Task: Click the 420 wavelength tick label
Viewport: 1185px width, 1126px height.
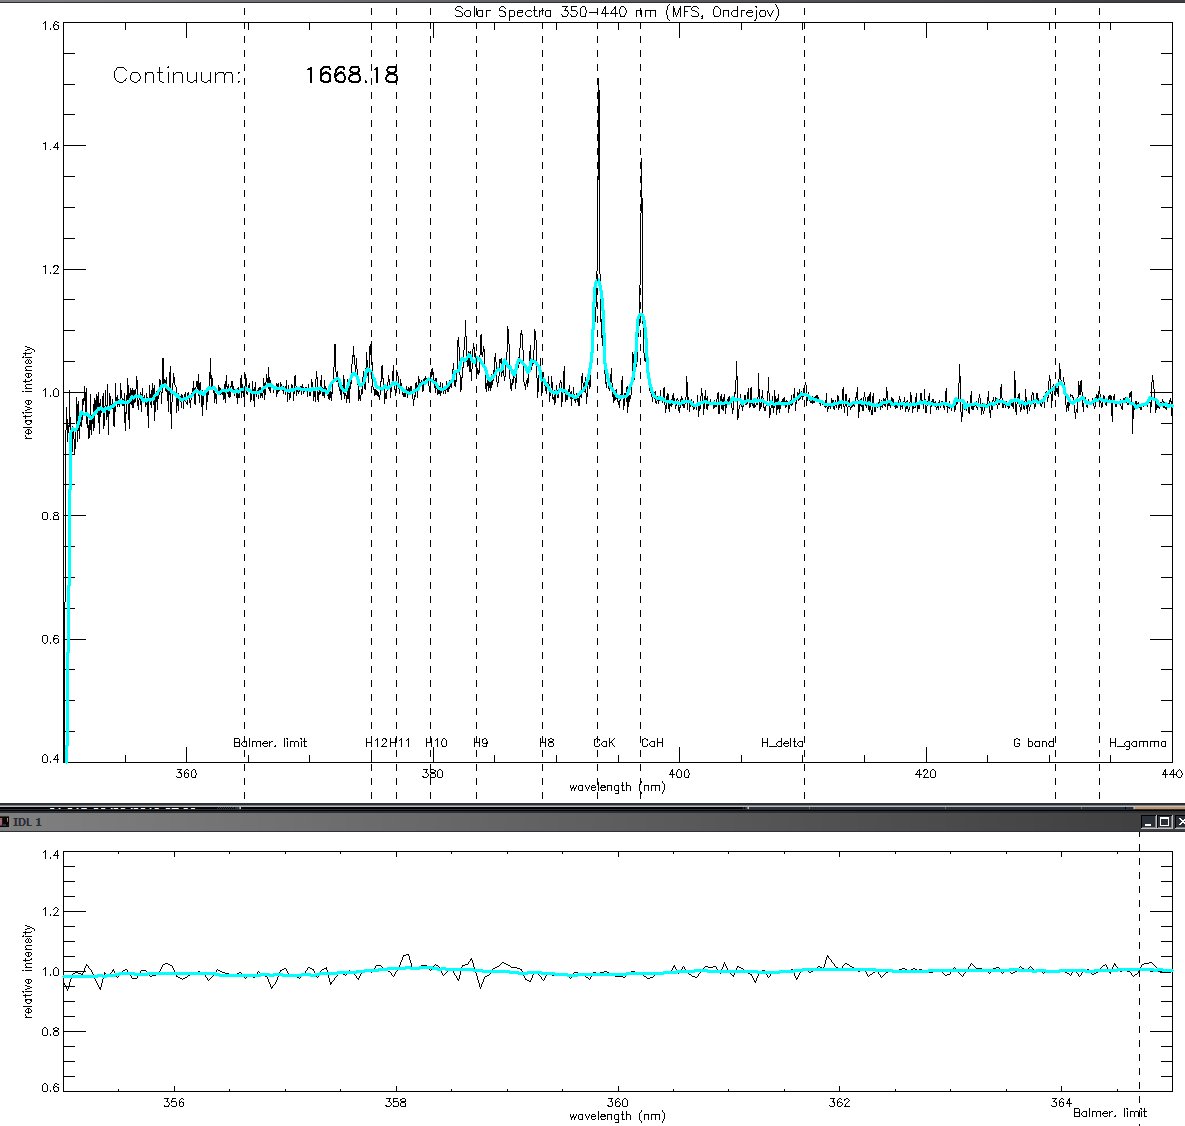Action: 926,774
